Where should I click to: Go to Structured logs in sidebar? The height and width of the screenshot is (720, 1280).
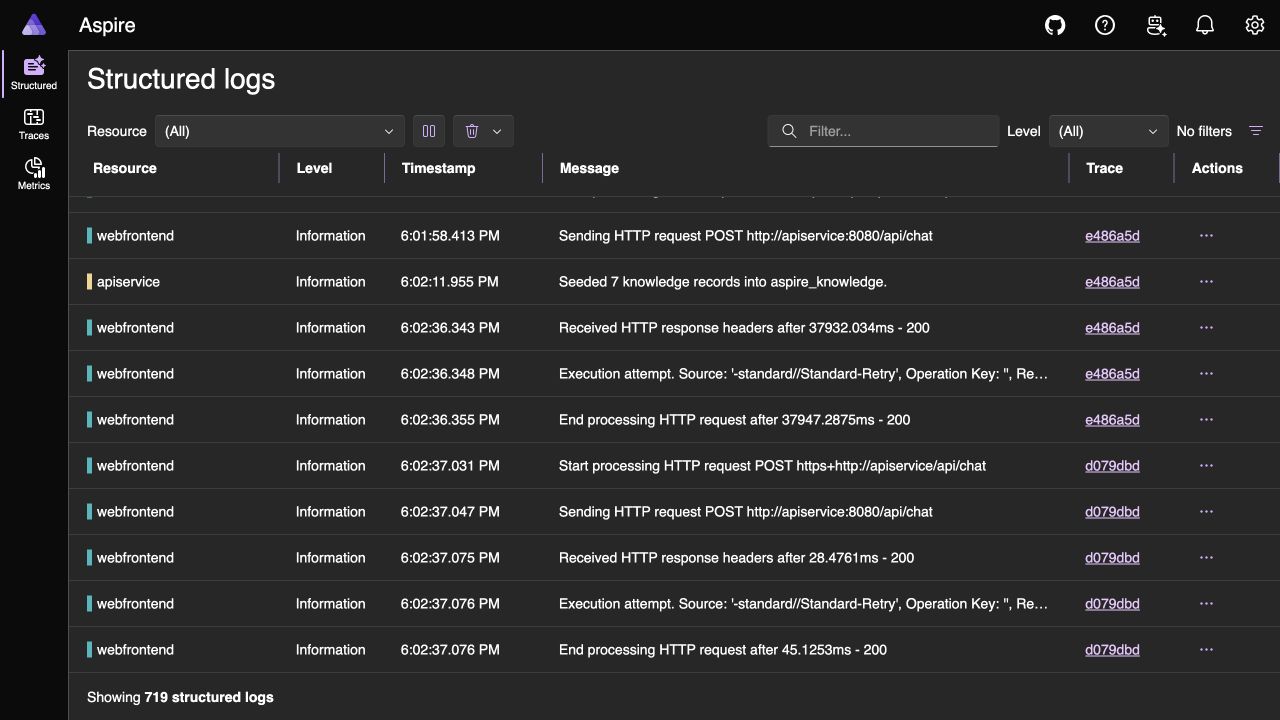point(34,74)
